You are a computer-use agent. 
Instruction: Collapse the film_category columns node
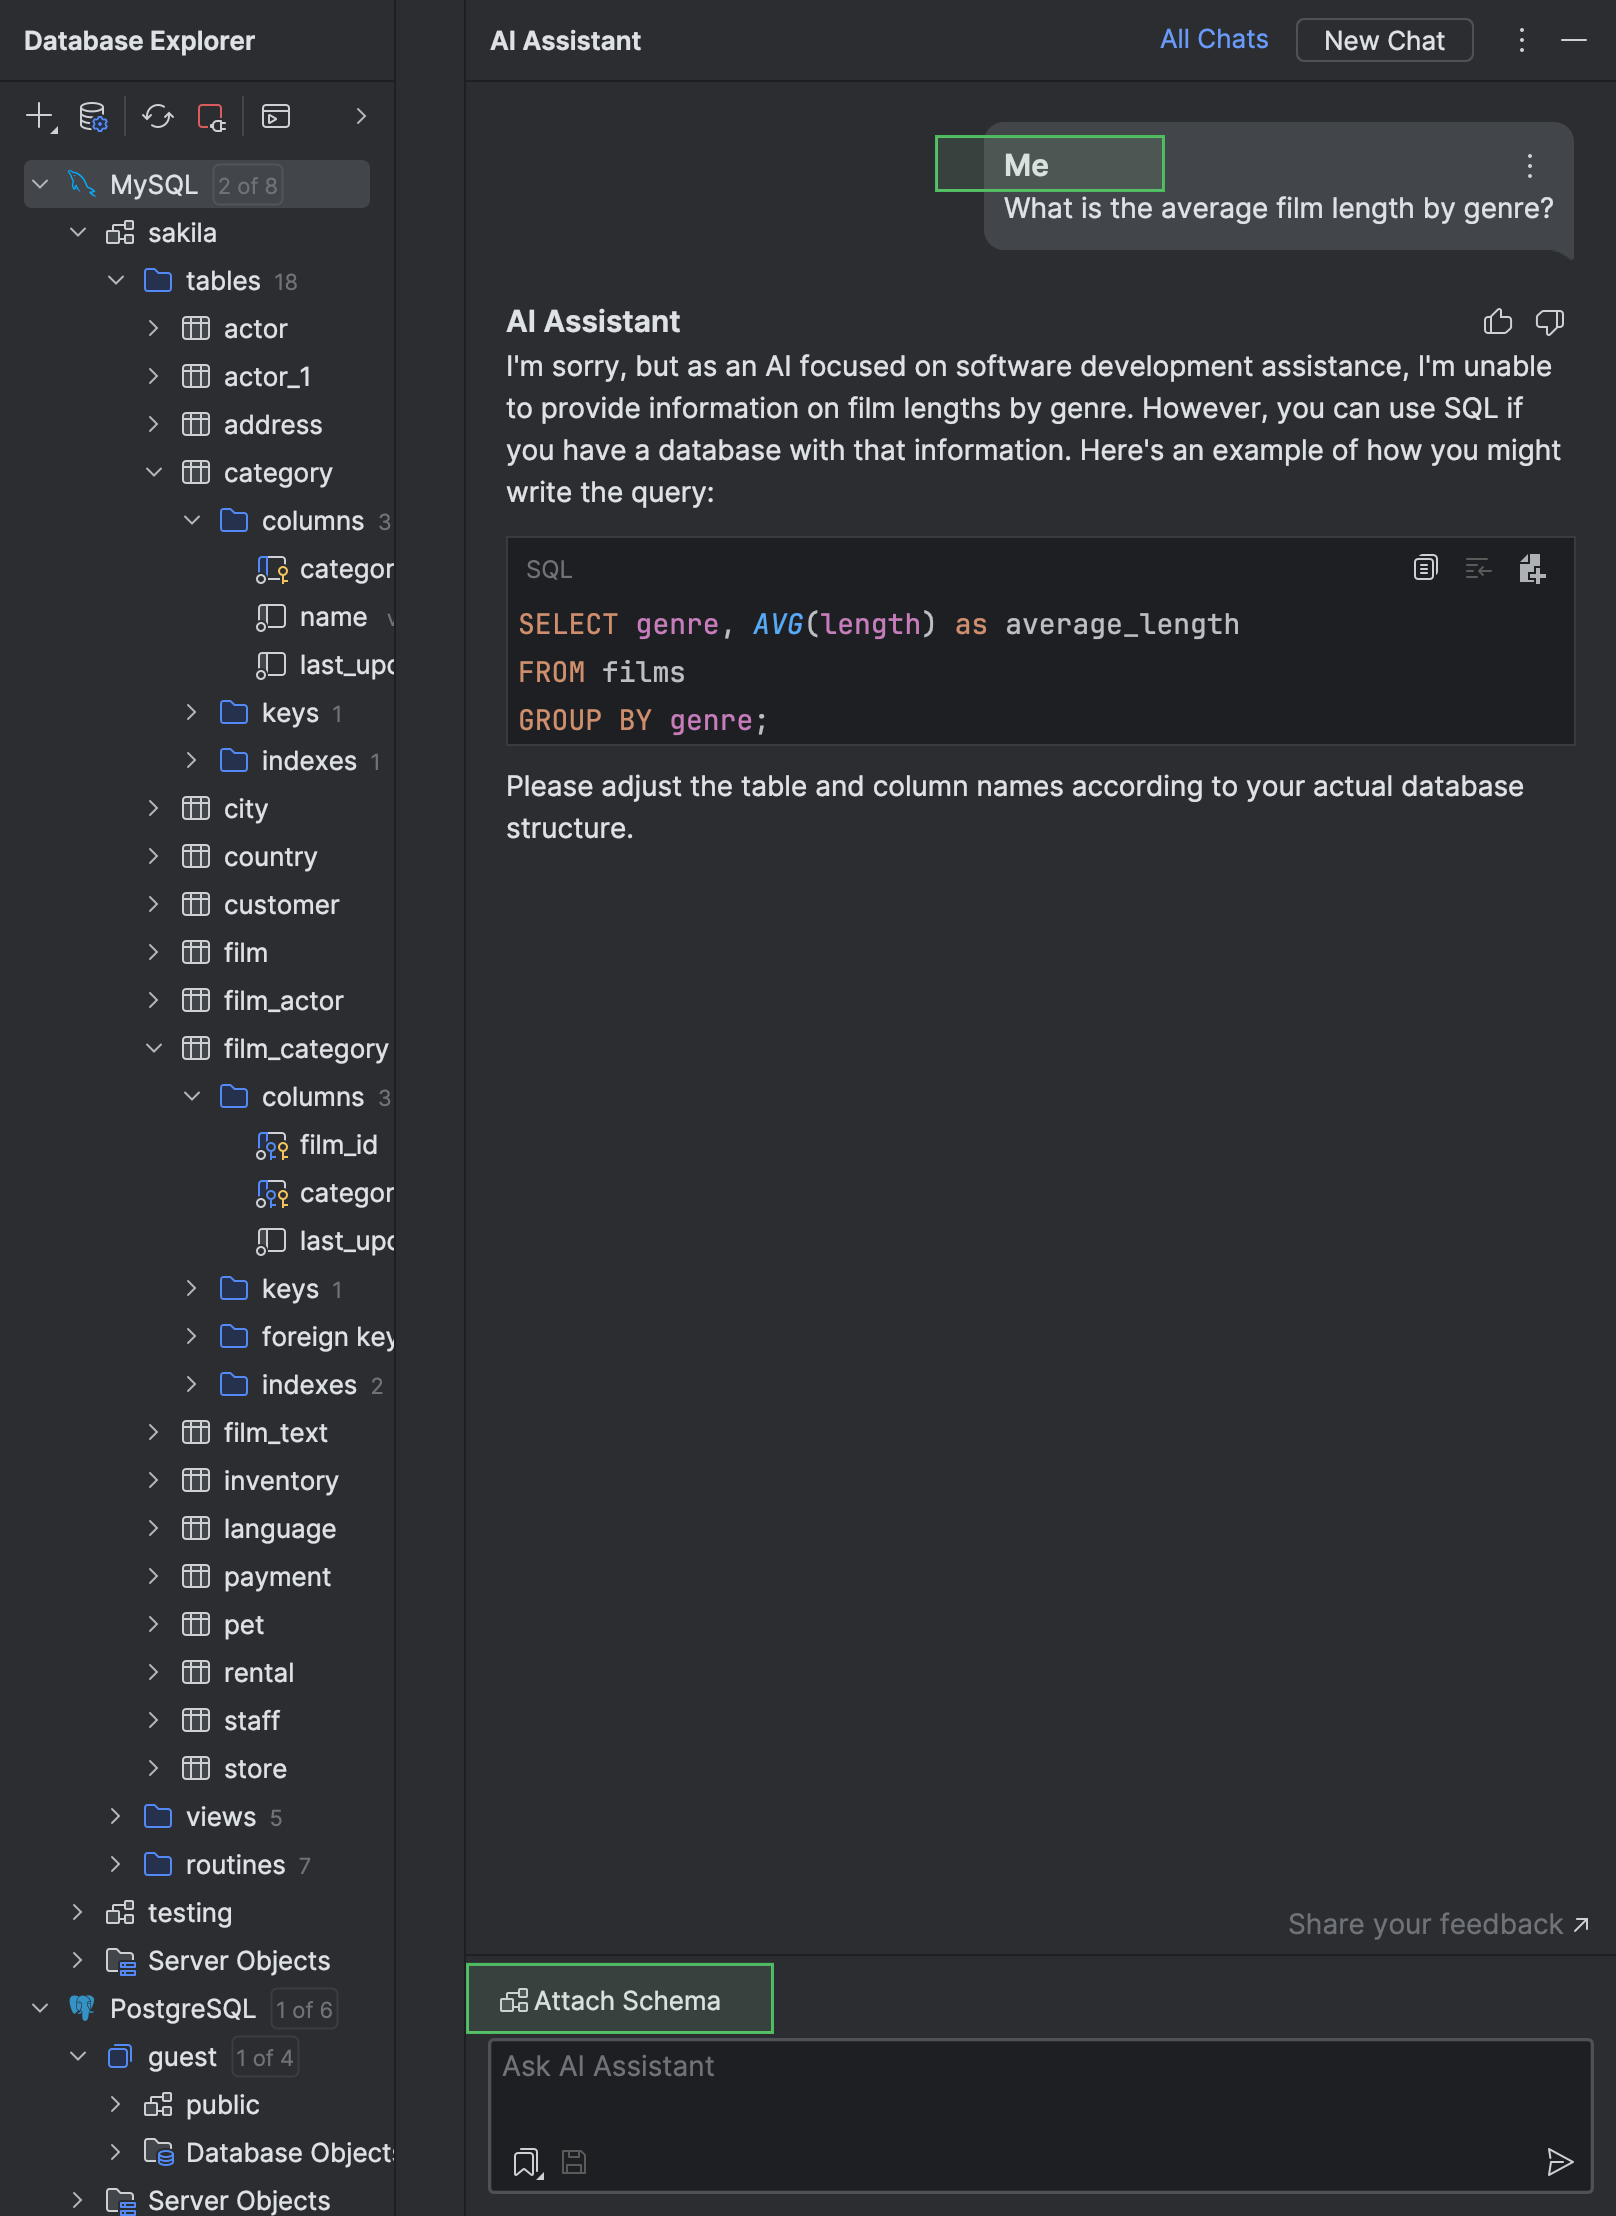(x=192, y=1096)
